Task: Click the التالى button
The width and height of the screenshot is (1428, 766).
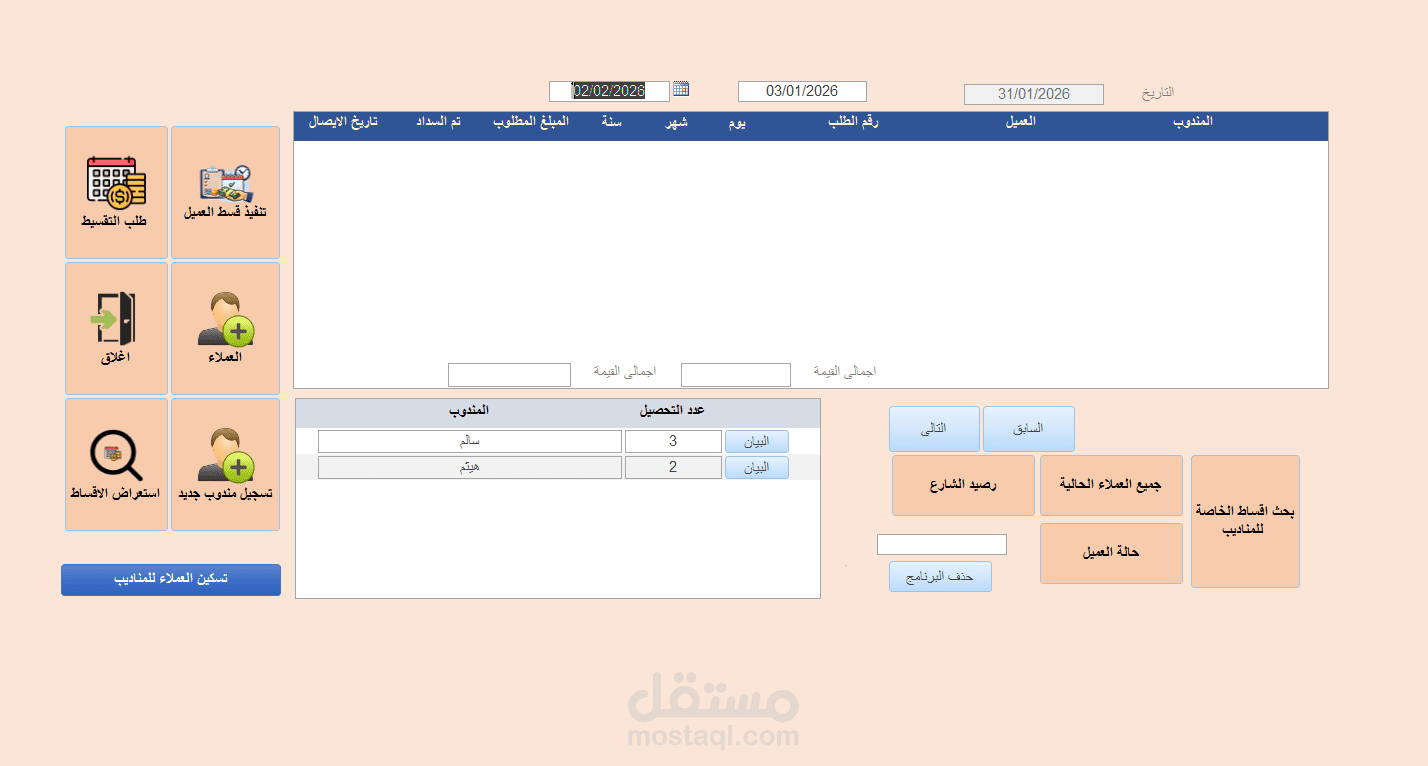Action: pos(934,429)
